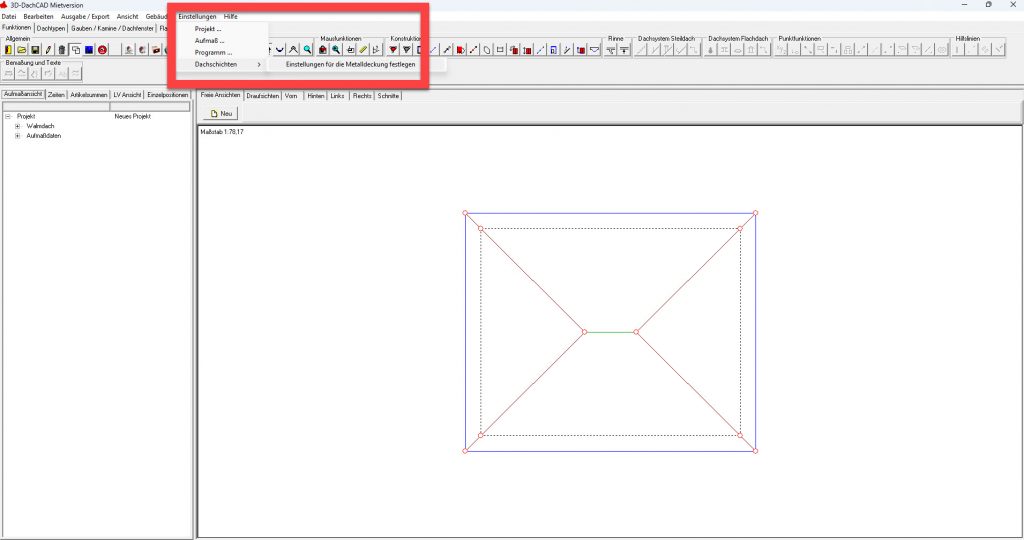Click the yellow ruler icon in Mausfunktionen

[x=364, y=49]
